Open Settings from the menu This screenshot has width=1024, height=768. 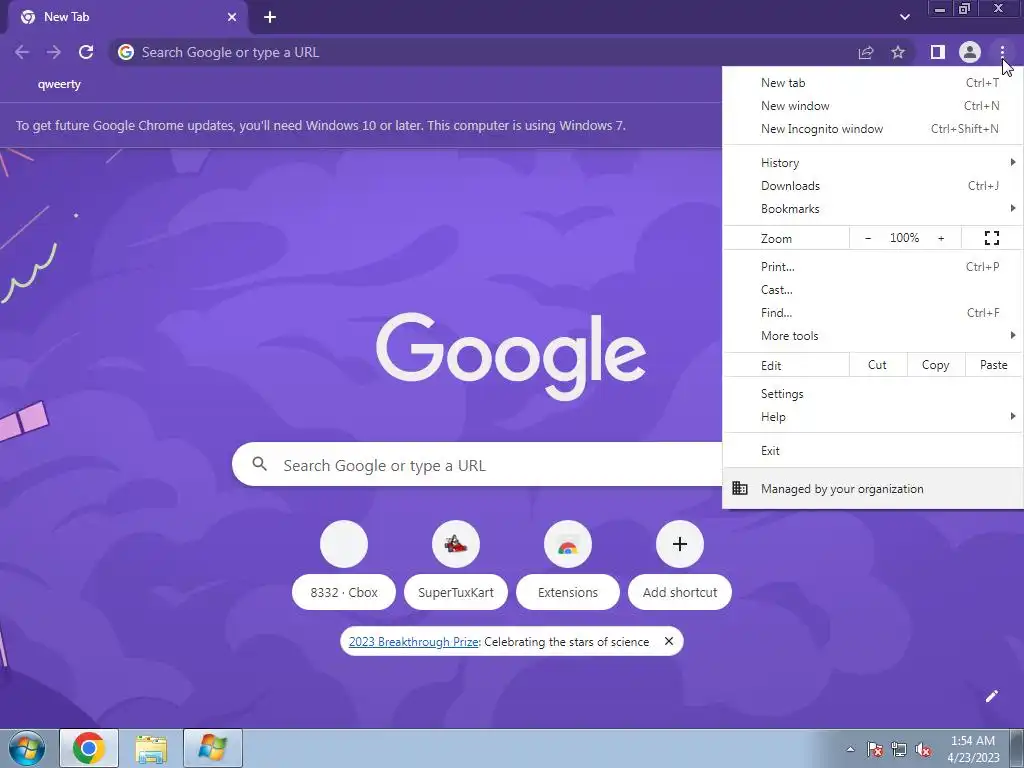click(872, 394)
